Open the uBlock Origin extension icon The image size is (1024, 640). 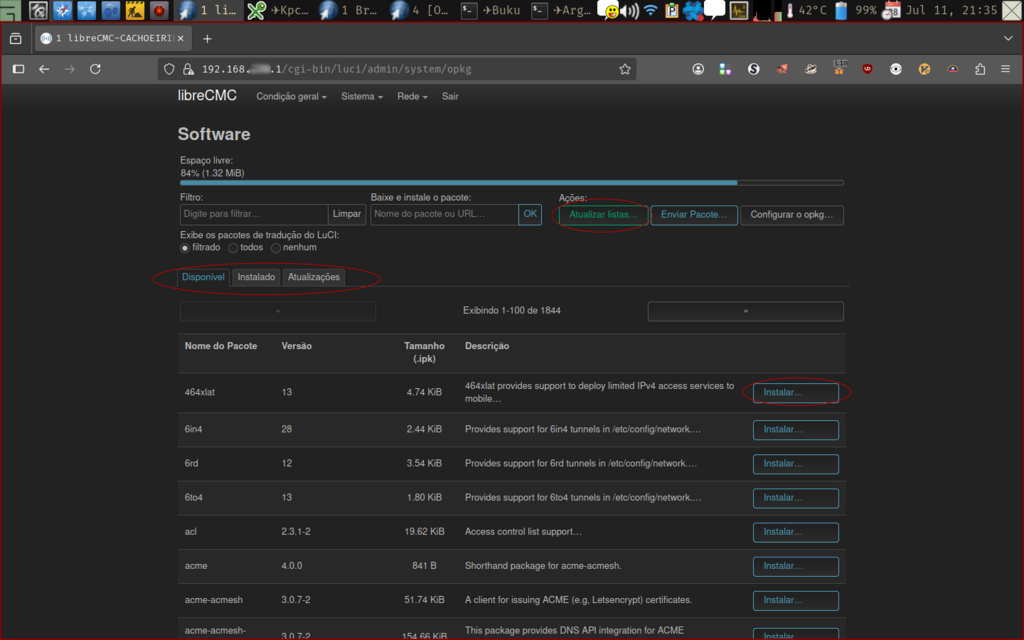pos(868,69)
